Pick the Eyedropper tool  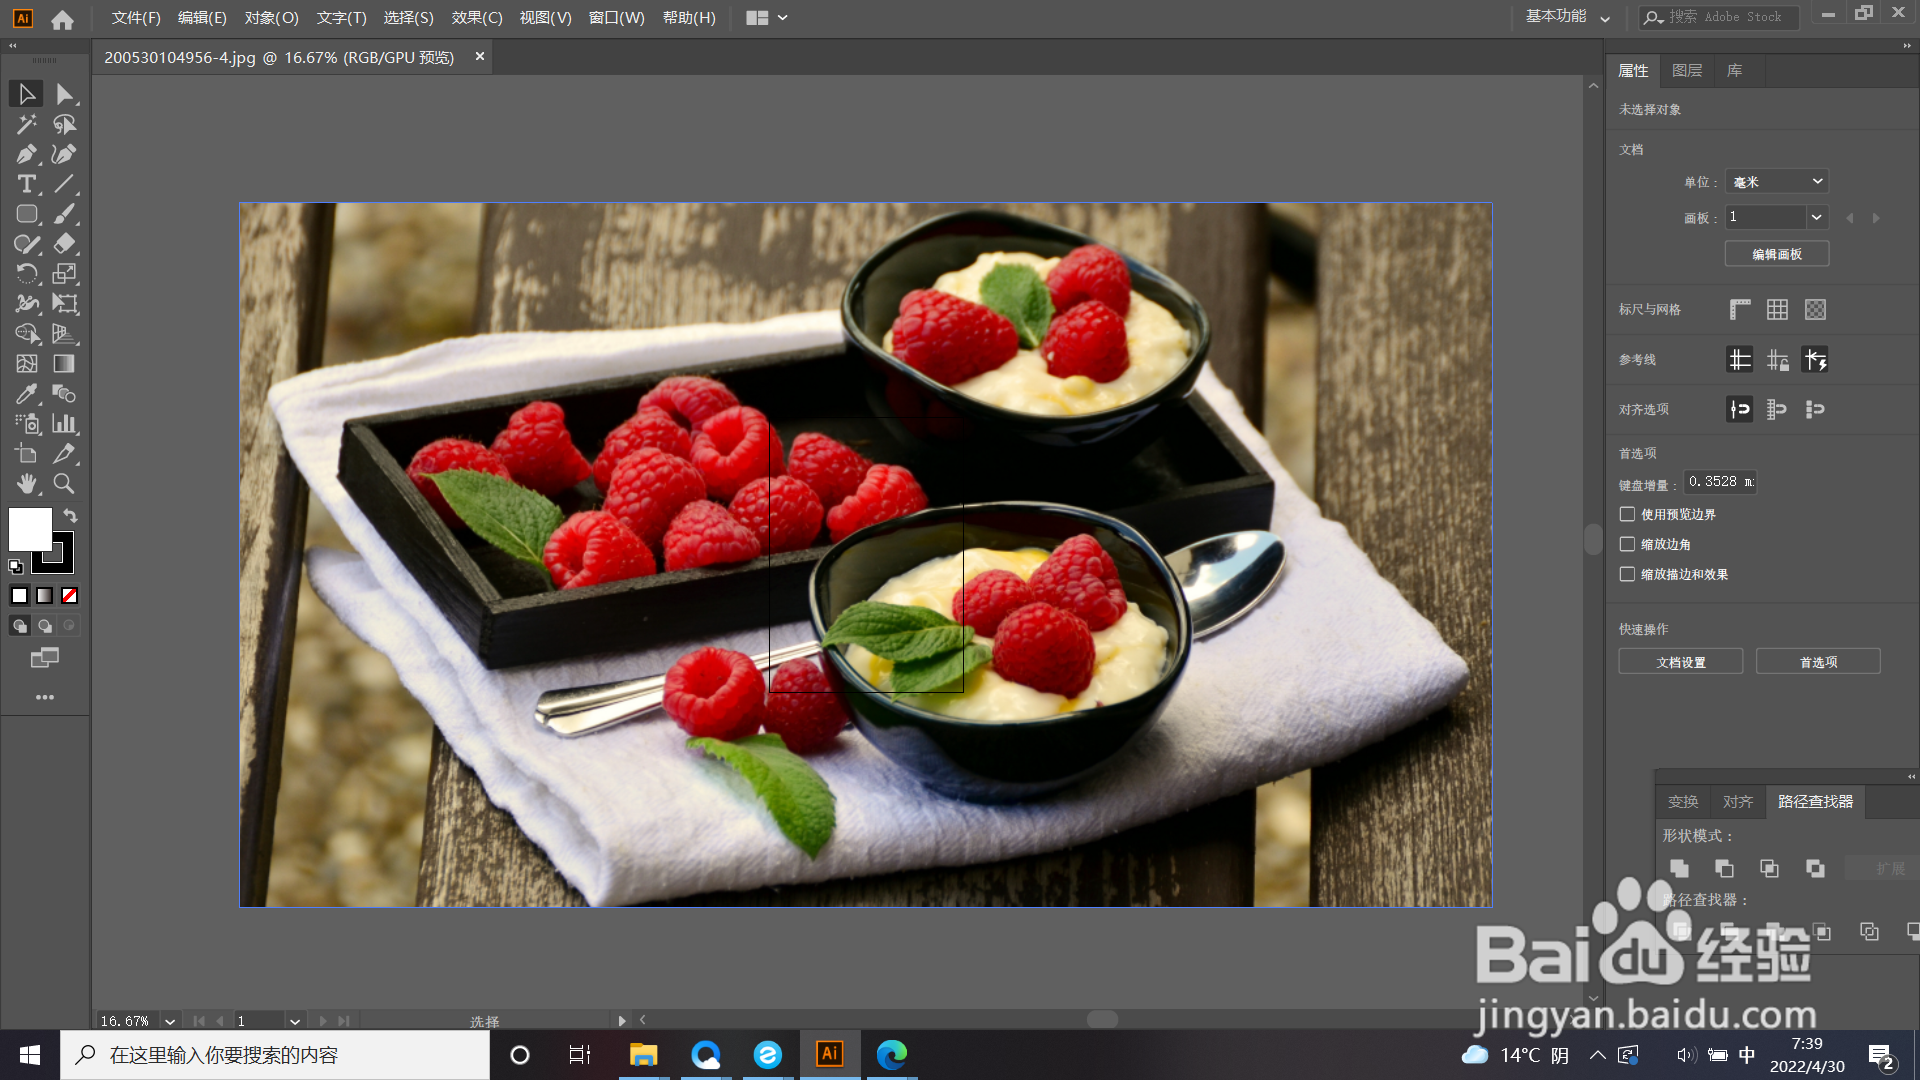[26, 394]
